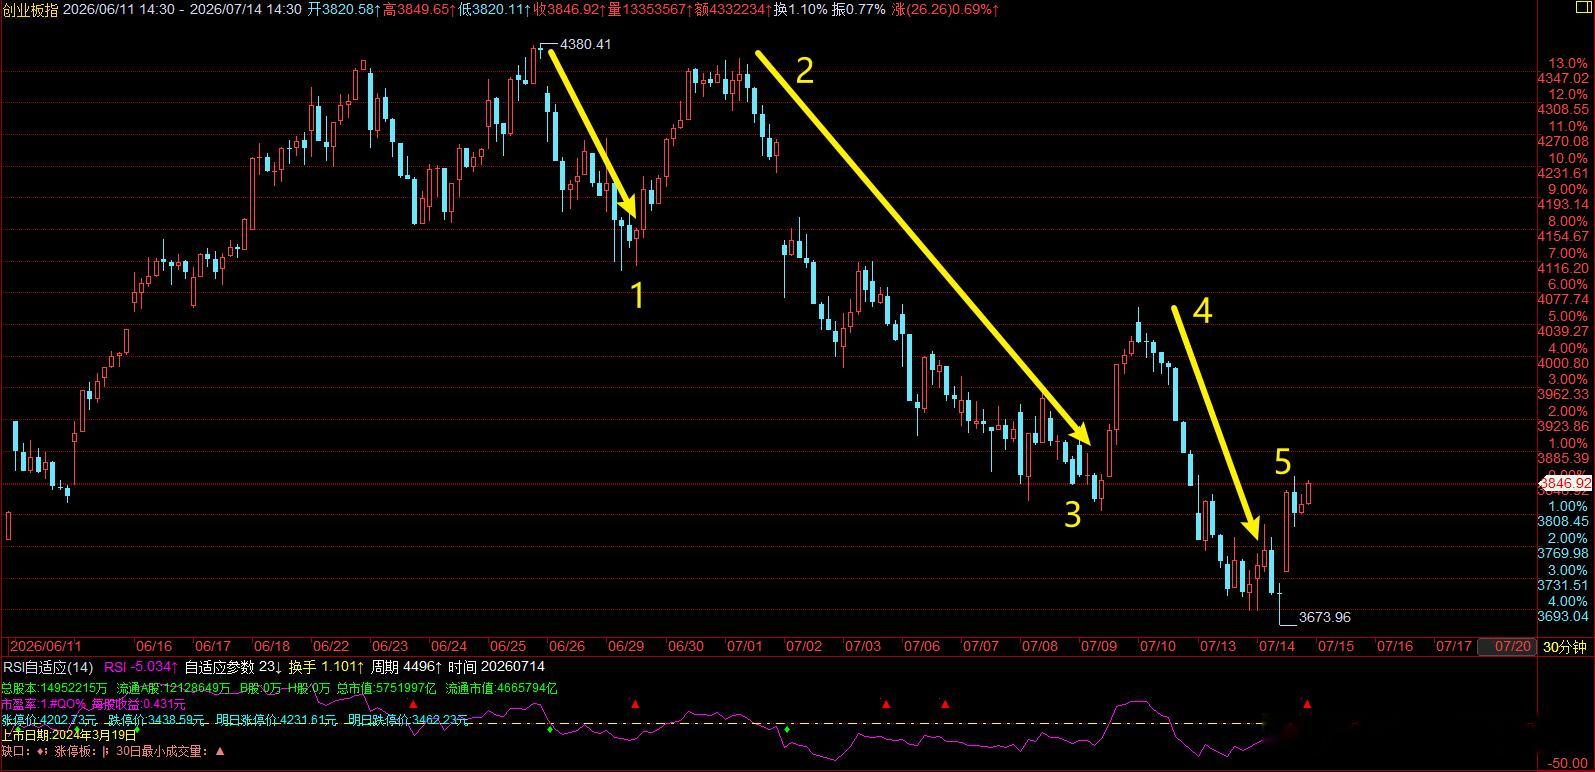The width and height of the screenshot is (1595, 772).
Task: Select the 30分钟 period button
Action: coord(1564,647)
